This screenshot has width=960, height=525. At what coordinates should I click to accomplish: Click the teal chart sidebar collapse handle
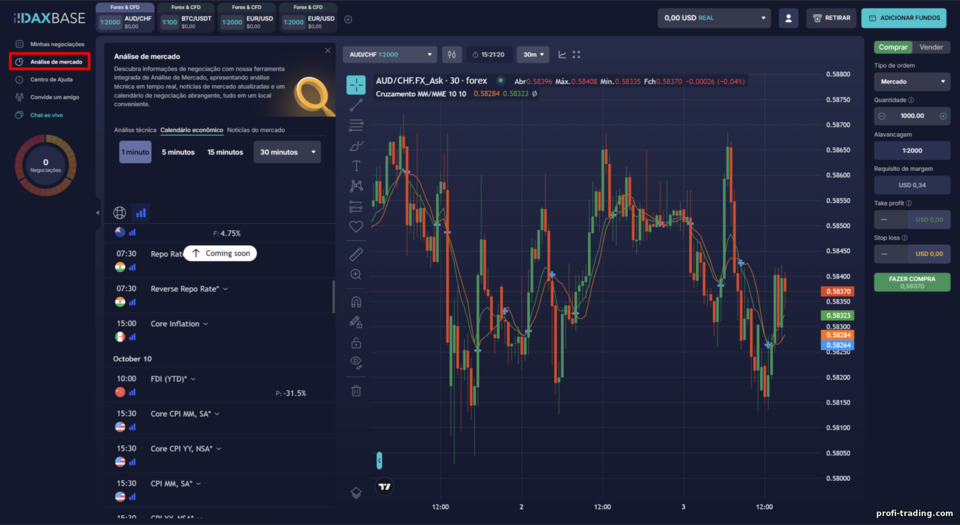click(x=379, y=460)
